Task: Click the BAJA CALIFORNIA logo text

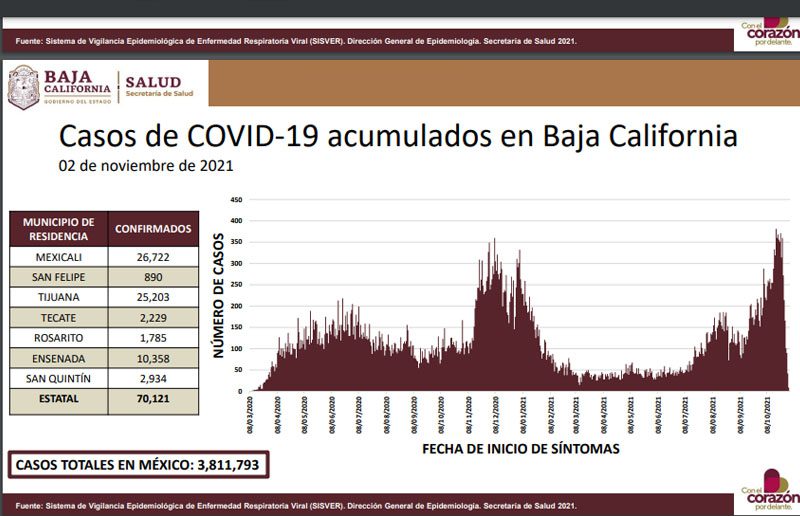Action: (77, 86)
